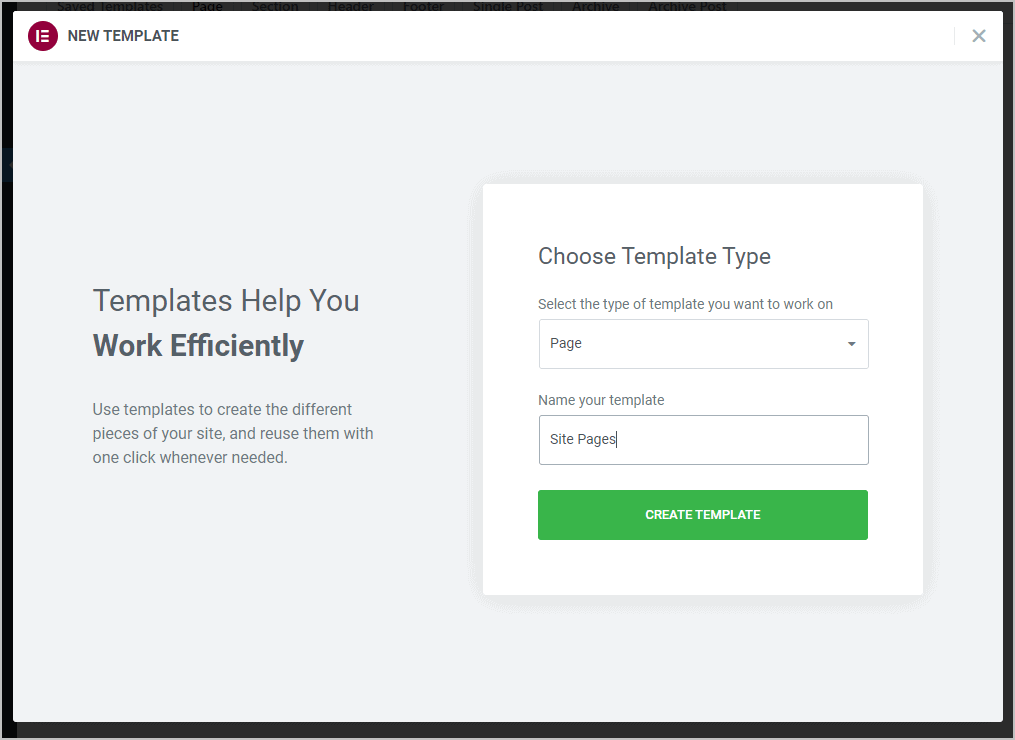The image size is (1015, 740).
Task: Open the select box showing Page
Action: point(702,344)
